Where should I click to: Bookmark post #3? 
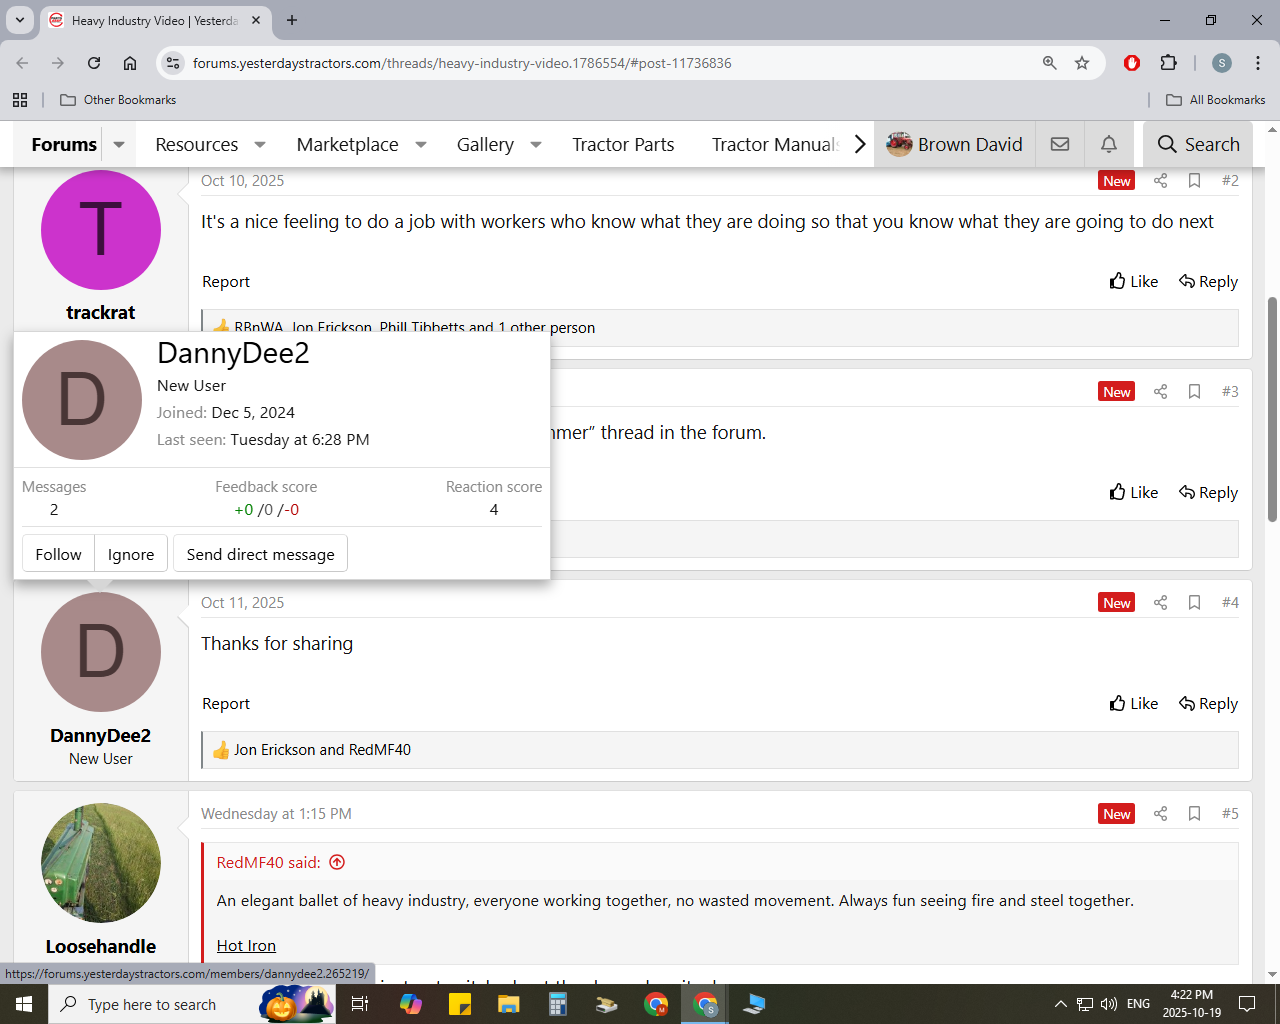1194,392
